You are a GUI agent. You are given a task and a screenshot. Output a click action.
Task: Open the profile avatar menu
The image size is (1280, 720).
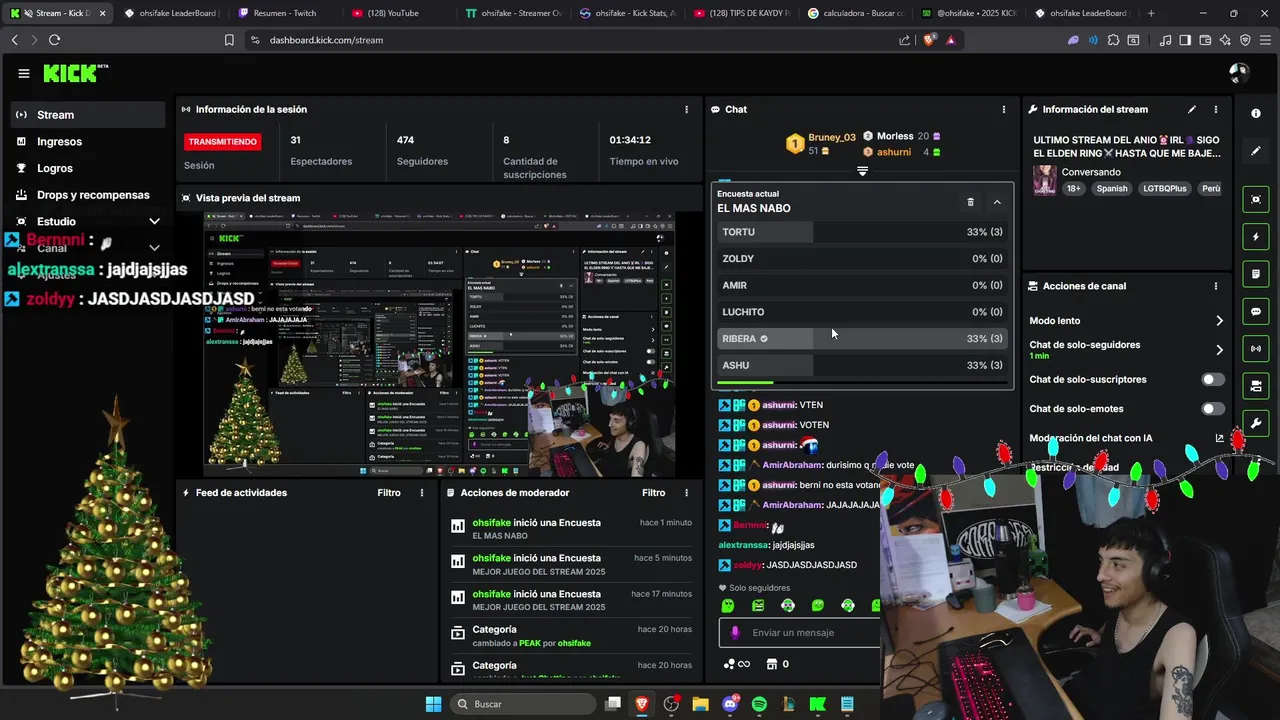click(x=1239, y=73)
